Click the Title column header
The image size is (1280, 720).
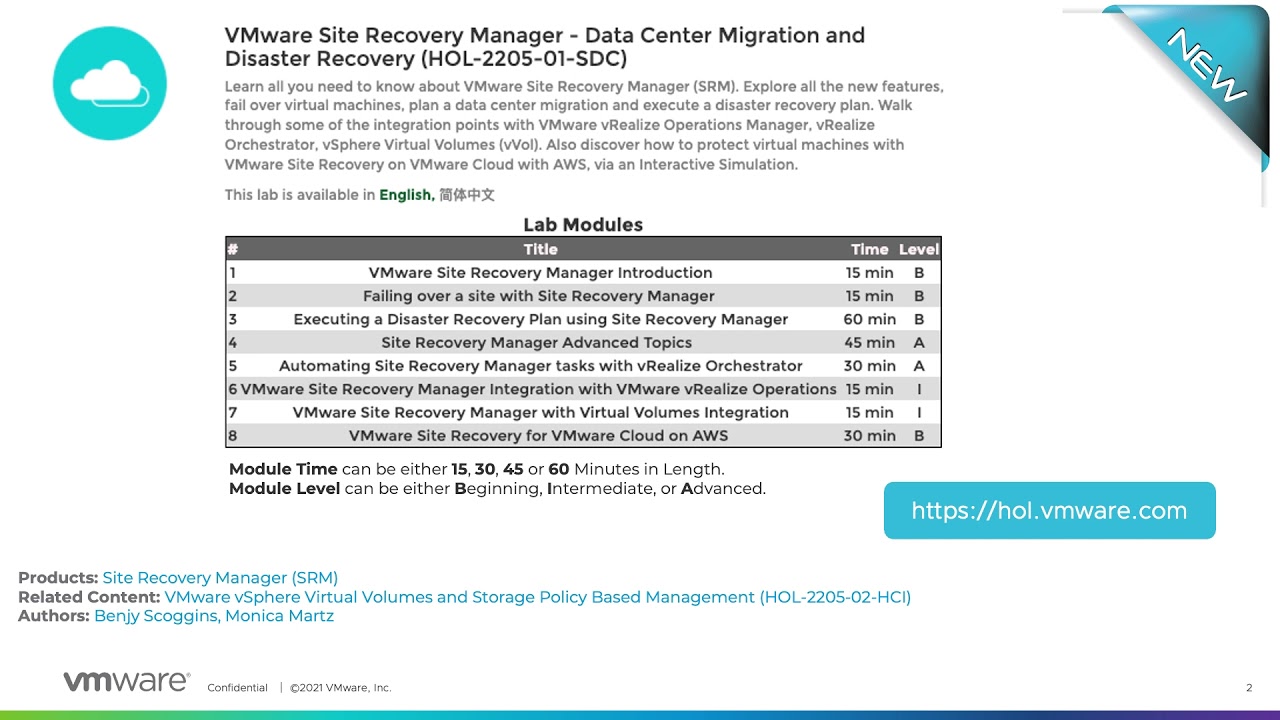(540, 249)
